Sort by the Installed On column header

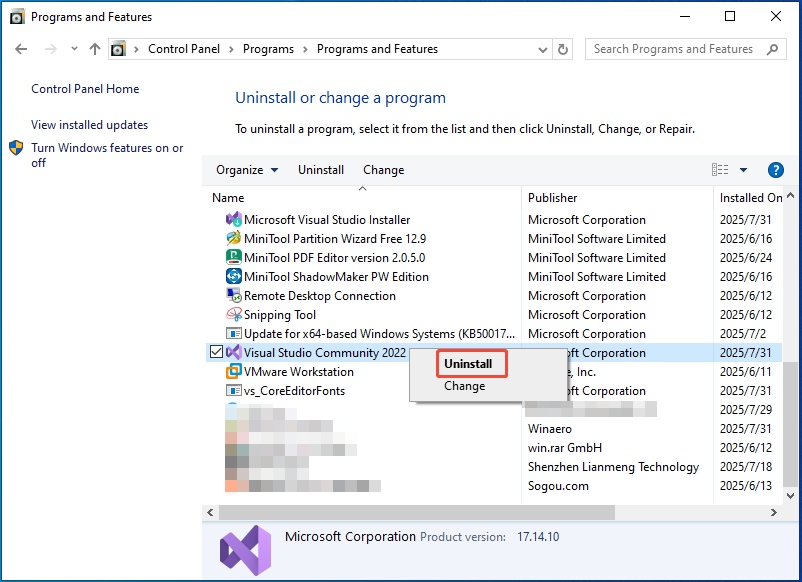(750, 197)
